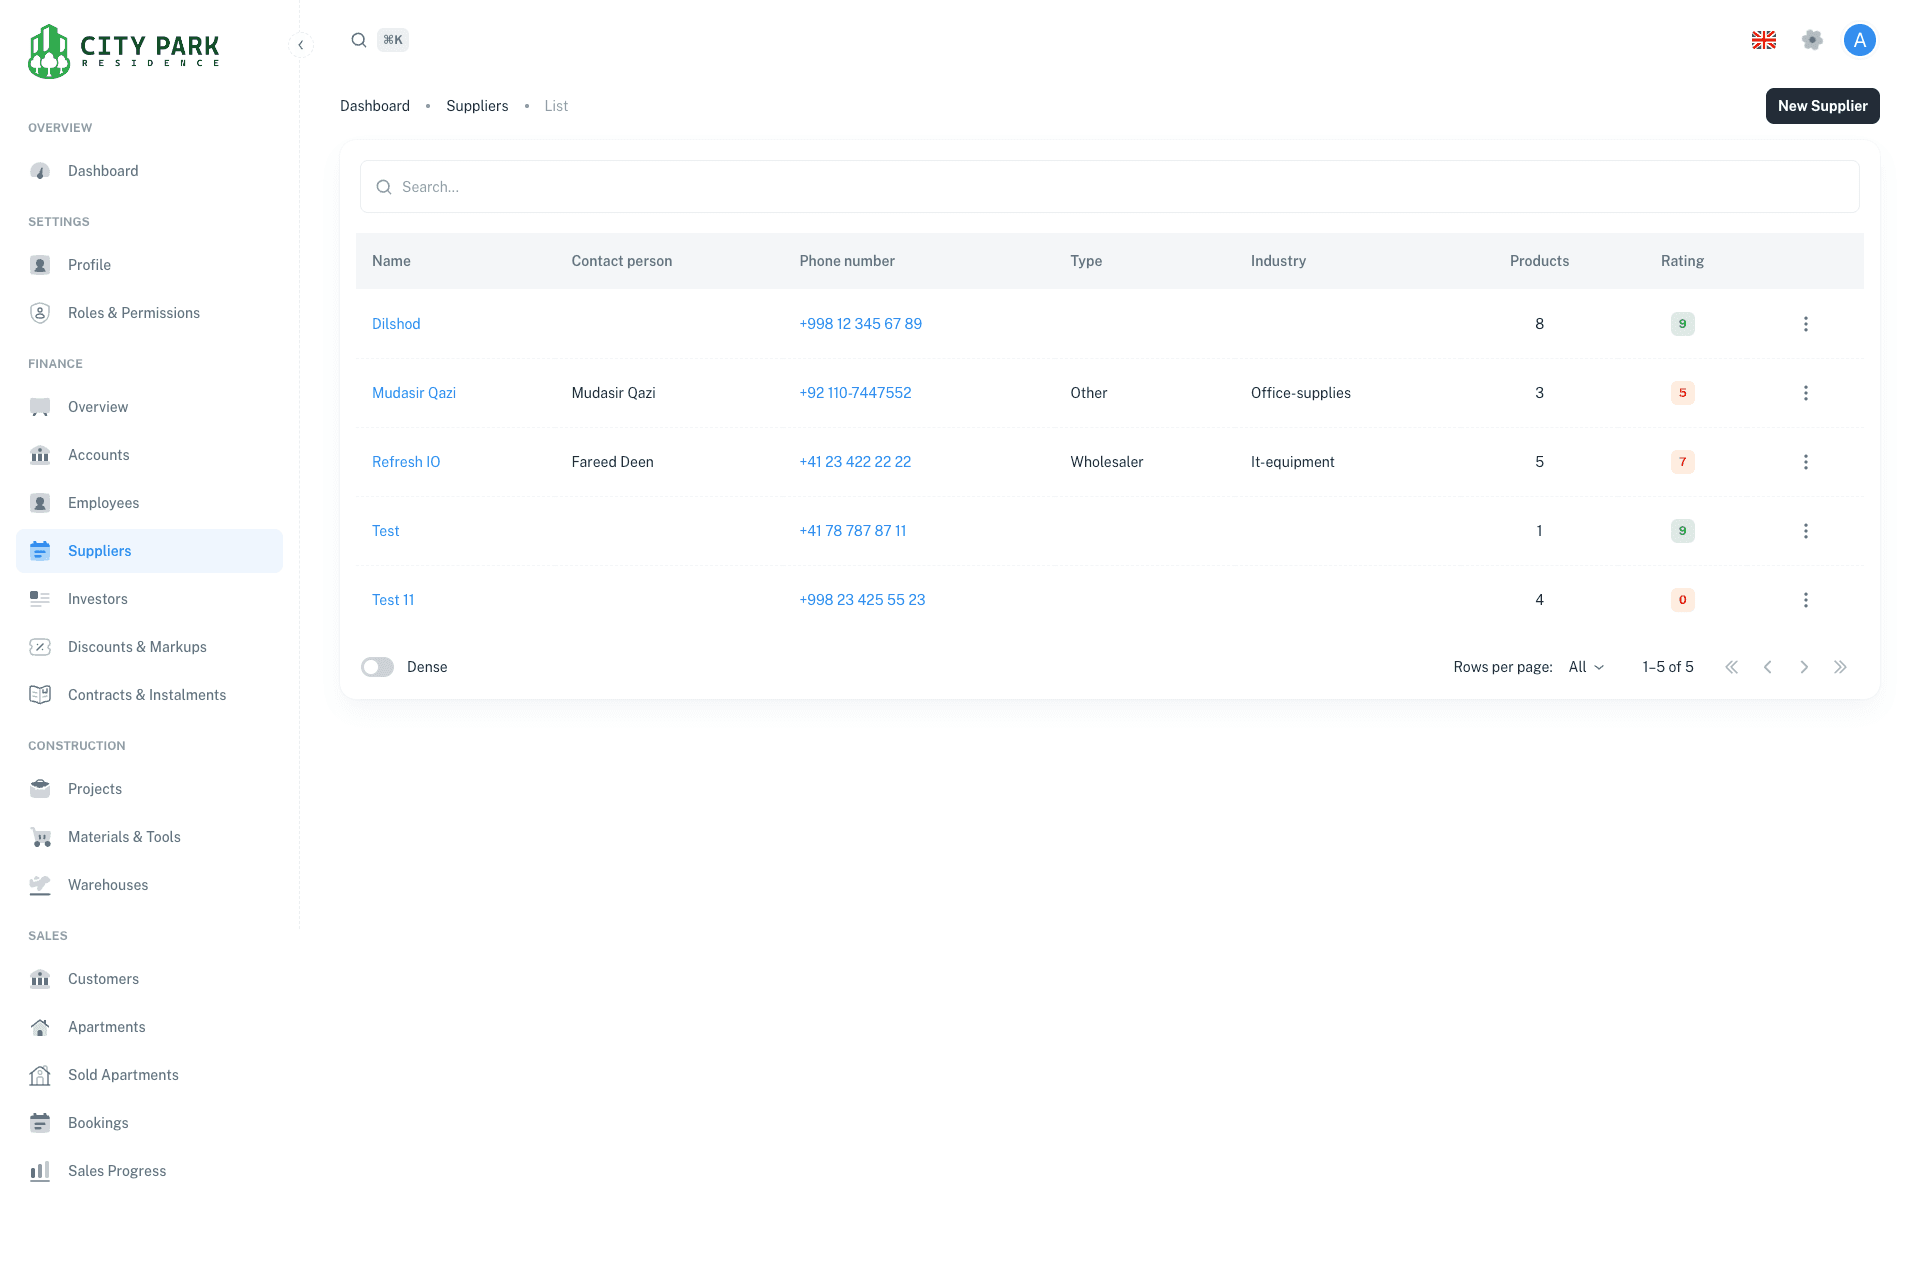Open Contracts & Instalments menu item
Screen dimensions: 1920x1261
pyautogui.click(x=147, y=695)
